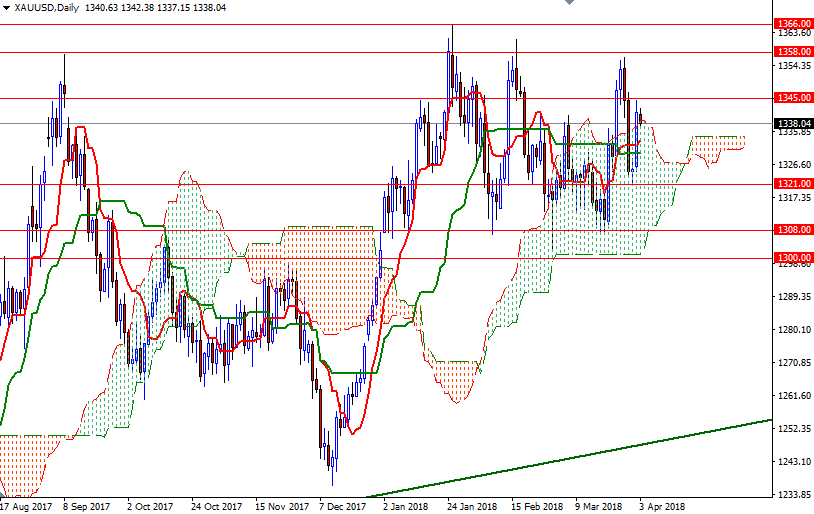Click the 1363.60 price scale value
Image resolution: width=814 pixels, height=514 pixels.
coord(794,33)
